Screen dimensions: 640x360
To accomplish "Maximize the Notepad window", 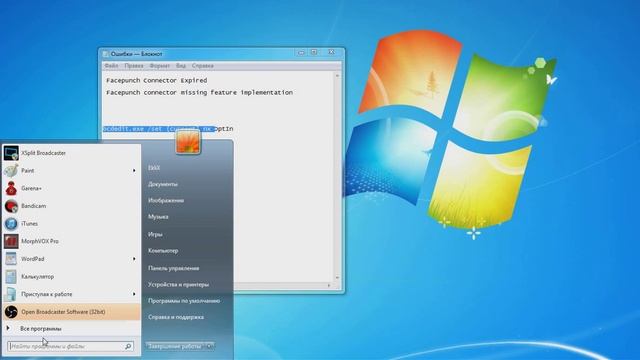I will 314,52.
